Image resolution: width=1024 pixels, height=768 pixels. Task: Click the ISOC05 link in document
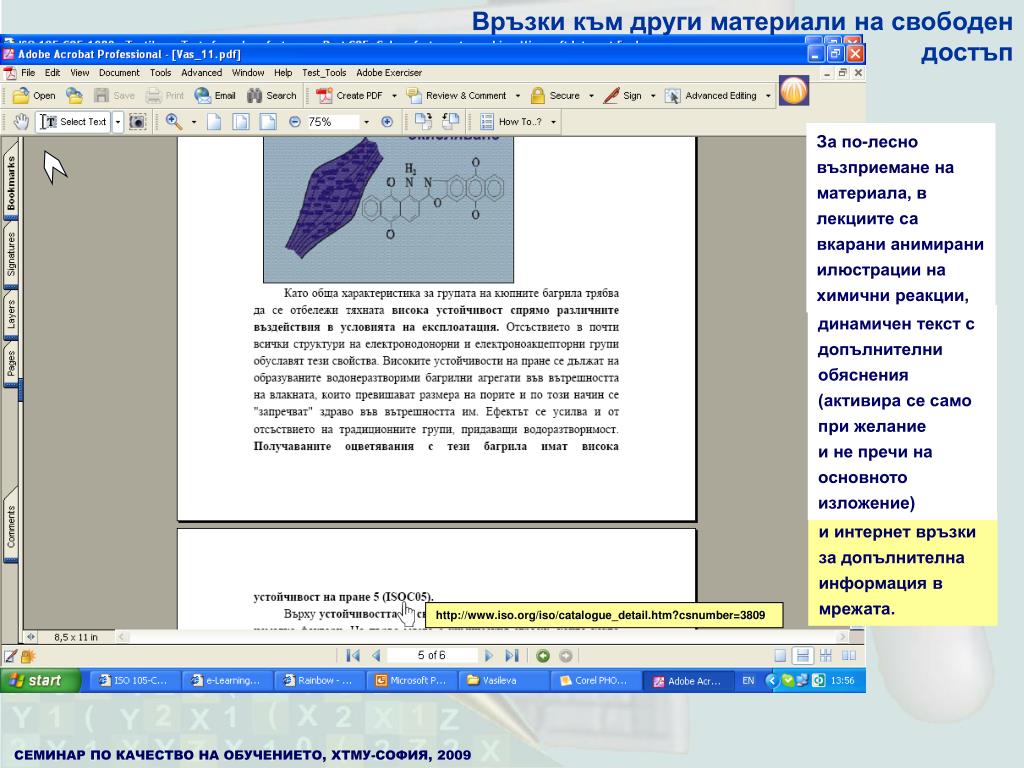click(x=408, y=596)
